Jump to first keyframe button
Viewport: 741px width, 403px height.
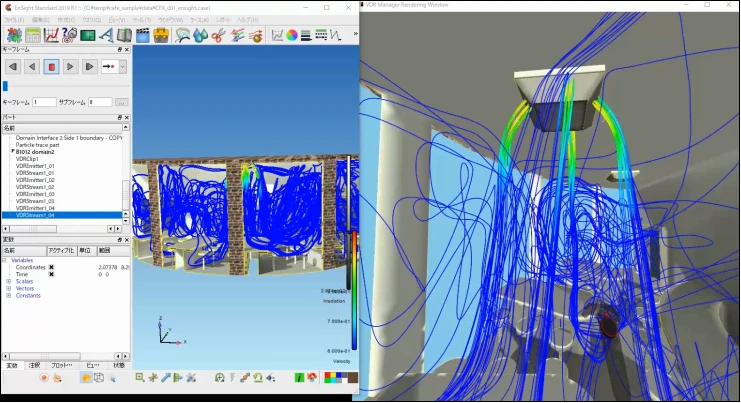point(13,67)
